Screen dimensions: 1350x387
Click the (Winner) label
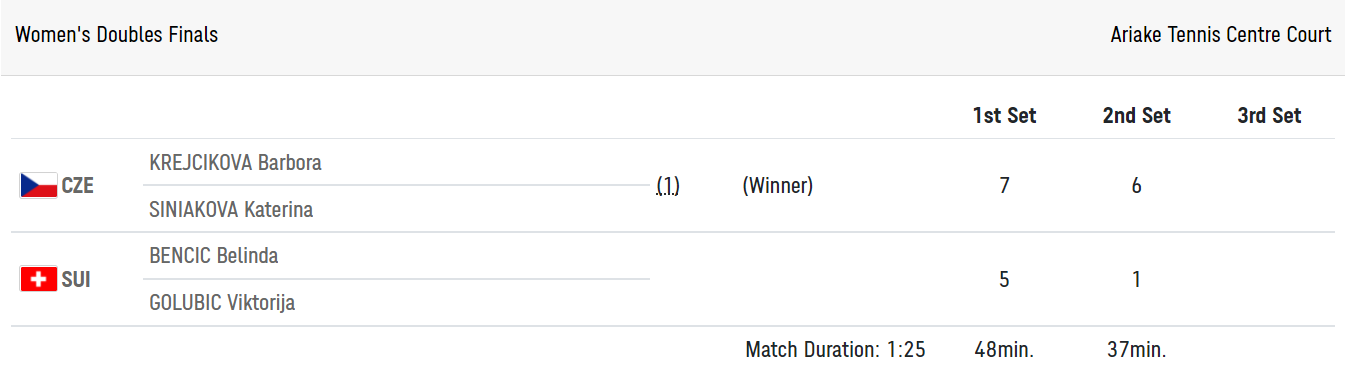coord(777,185)
